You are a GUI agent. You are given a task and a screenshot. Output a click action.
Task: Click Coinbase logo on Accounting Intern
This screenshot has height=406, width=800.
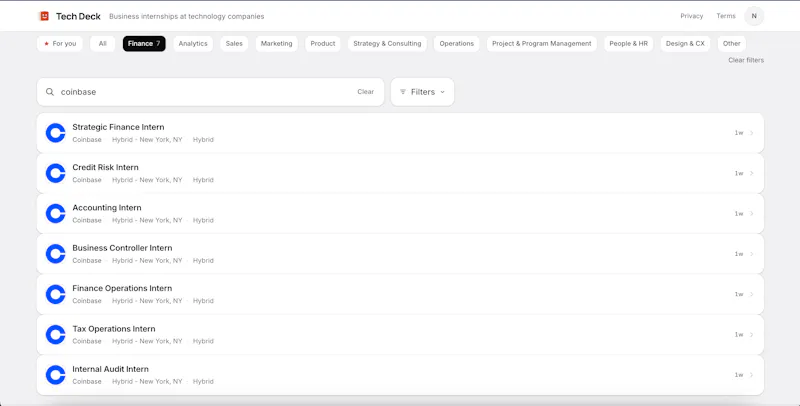[x=56, y=214]
